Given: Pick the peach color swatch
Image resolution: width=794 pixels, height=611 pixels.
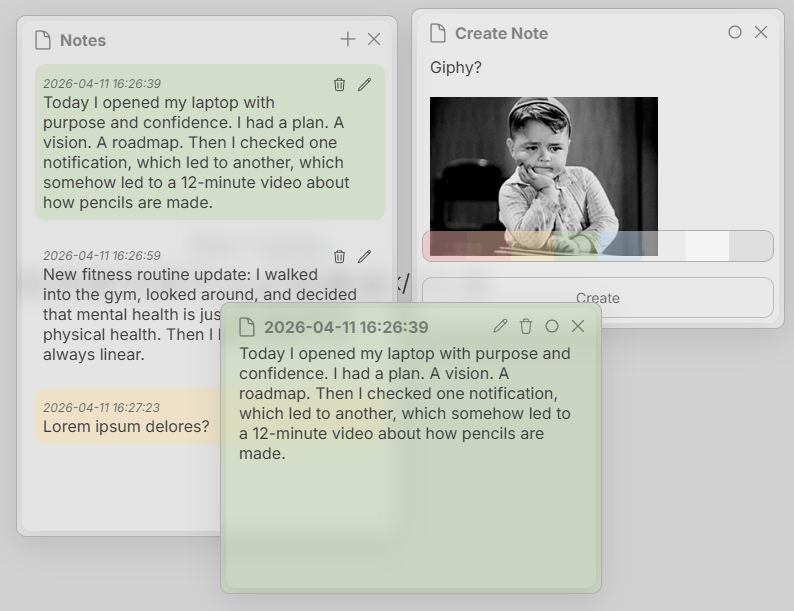Looking at the screenshot, I should [489, 246].
